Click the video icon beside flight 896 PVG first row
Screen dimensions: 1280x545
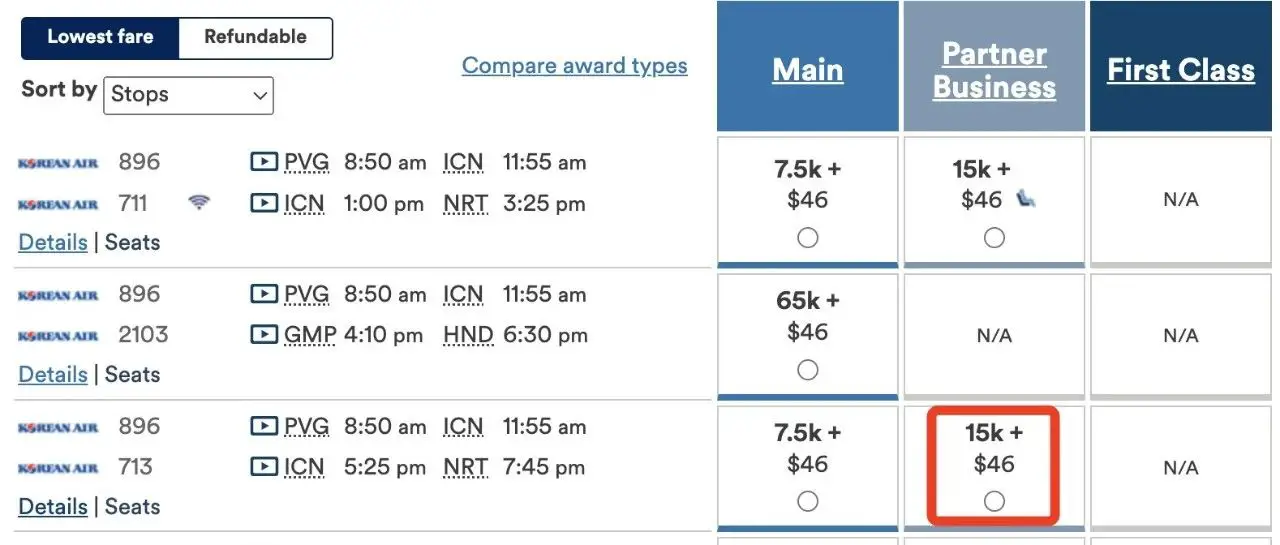point(263,162)
